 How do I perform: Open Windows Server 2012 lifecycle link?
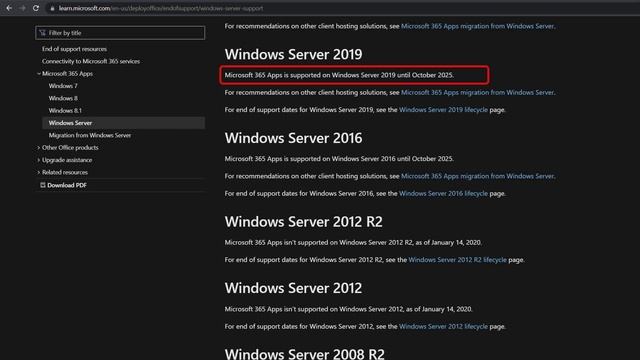(x=443, y=327)
